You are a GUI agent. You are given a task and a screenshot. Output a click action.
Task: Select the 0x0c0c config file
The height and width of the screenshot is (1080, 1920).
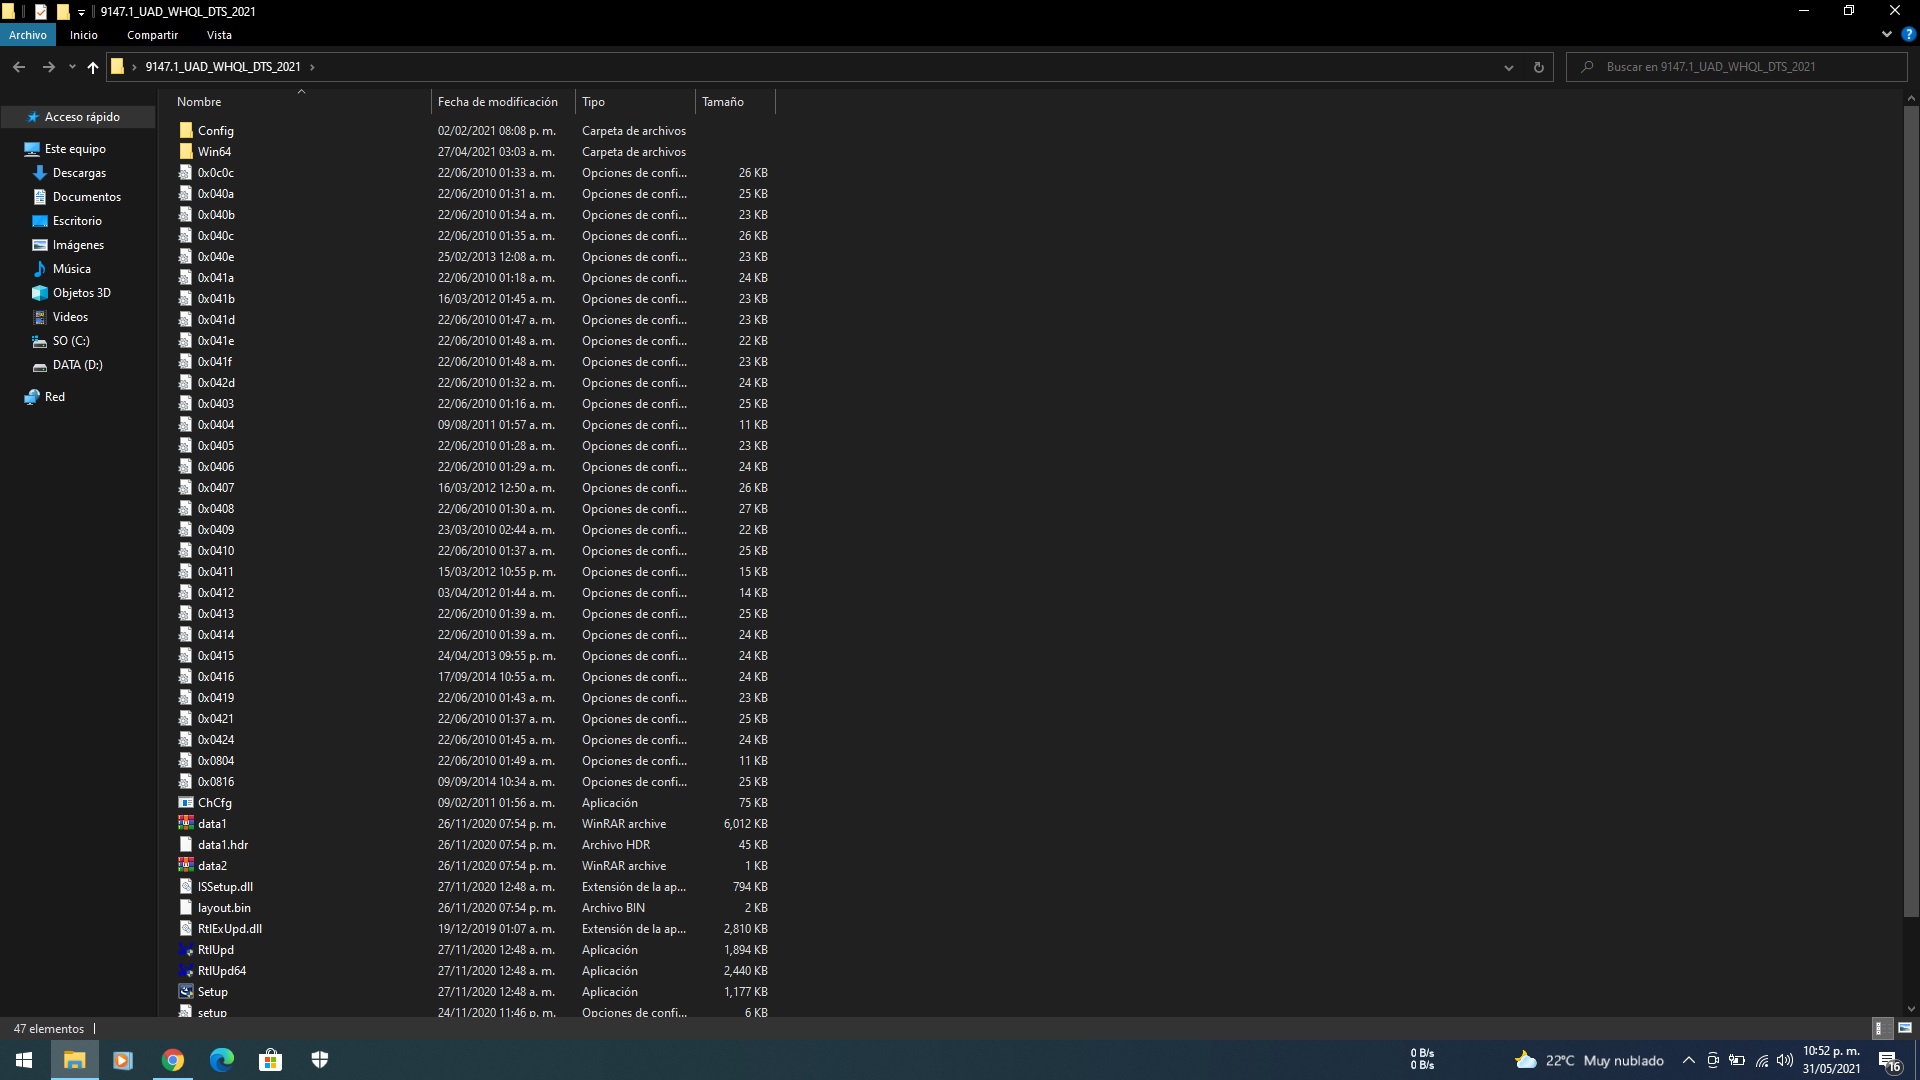(473, 173)
